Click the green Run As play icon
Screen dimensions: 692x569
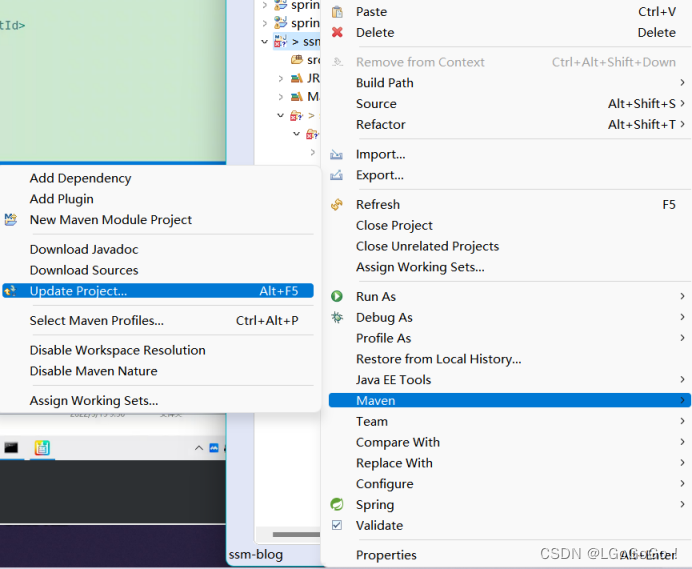337,296
